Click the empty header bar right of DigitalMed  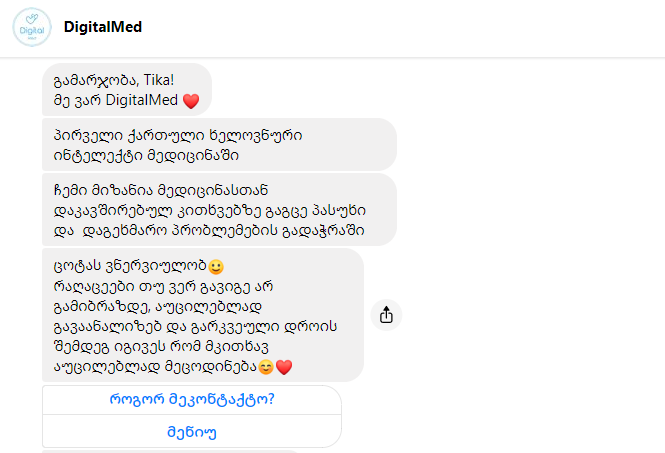click(x=403, y=27)
